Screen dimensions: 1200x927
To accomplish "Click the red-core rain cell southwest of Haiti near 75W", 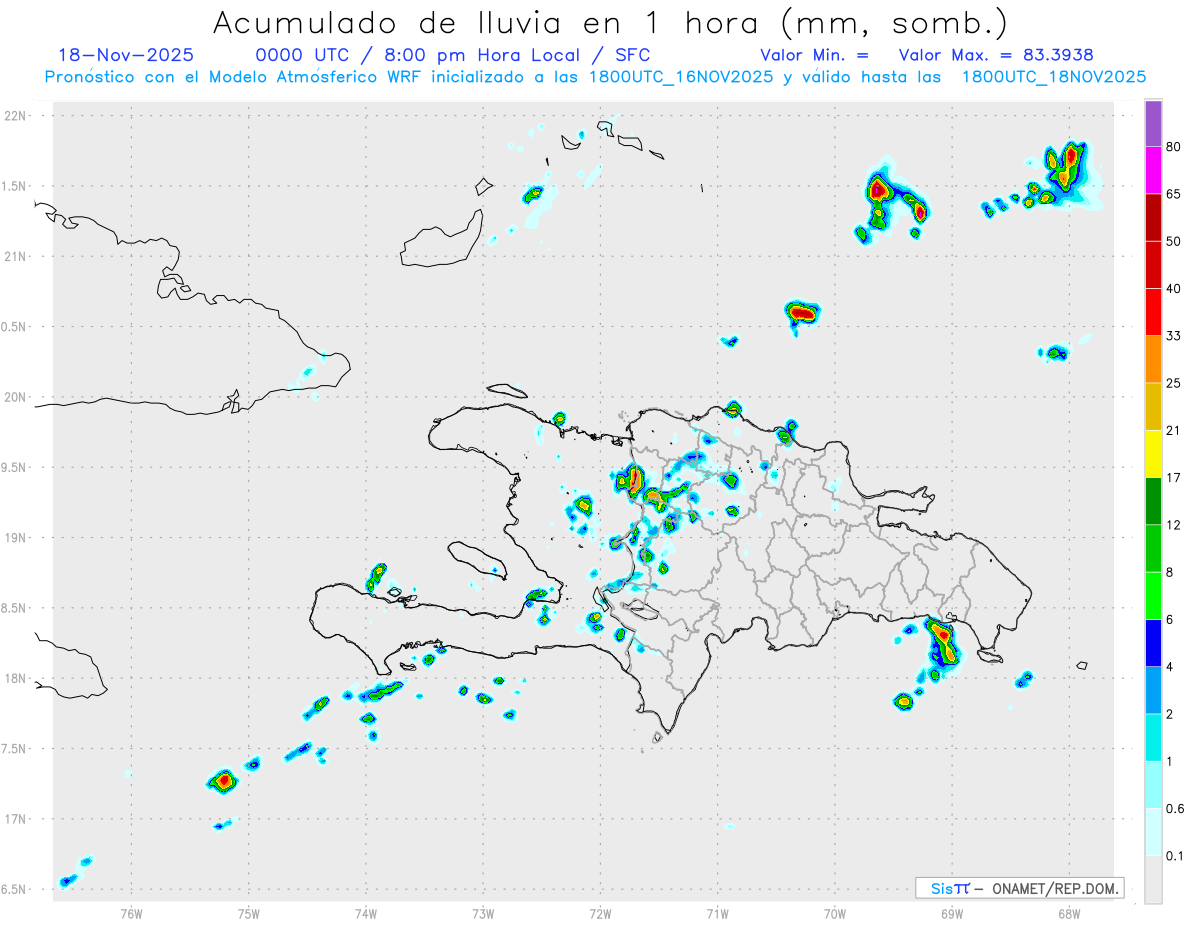I will [x=224, y=780].
